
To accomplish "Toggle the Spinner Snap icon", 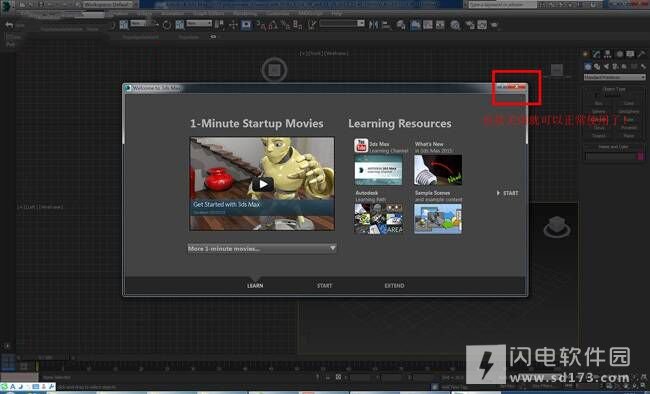I will (298, 25).
